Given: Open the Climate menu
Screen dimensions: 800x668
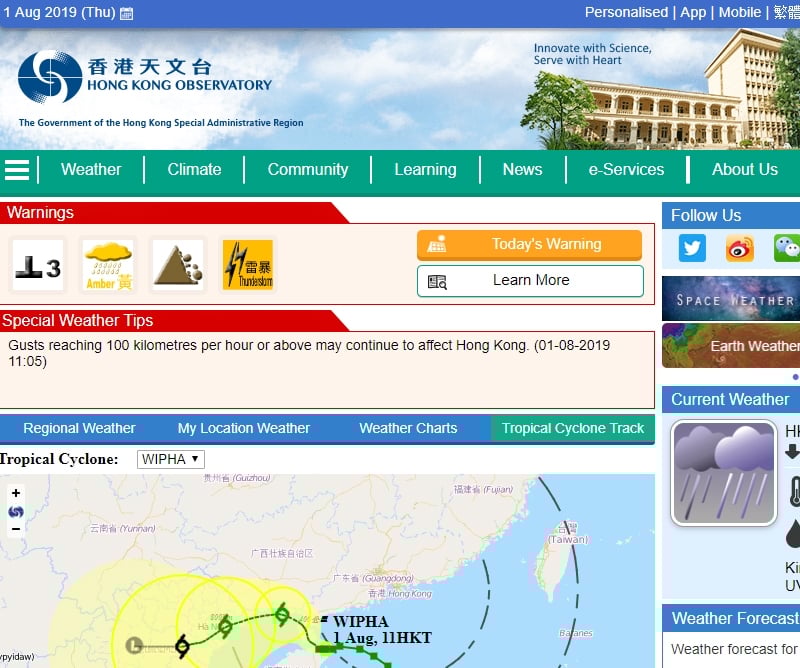Looking at the screenshot, I should [x=194, y=169].
